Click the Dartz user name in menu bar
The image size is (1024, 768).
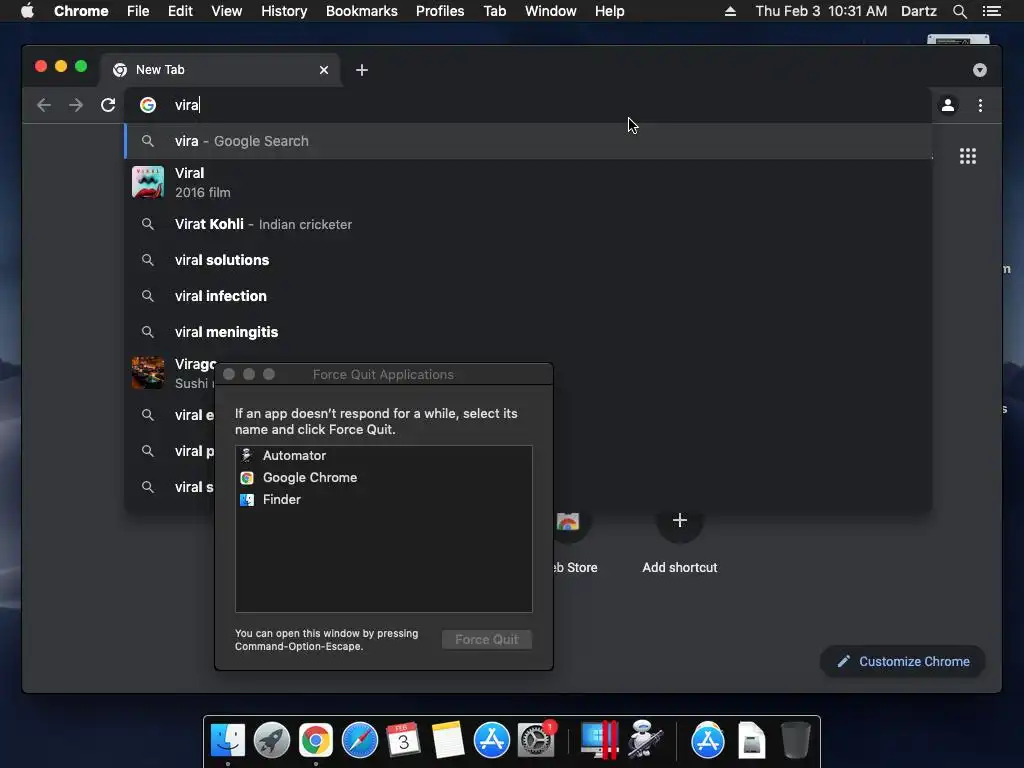(x=918, y=11)
